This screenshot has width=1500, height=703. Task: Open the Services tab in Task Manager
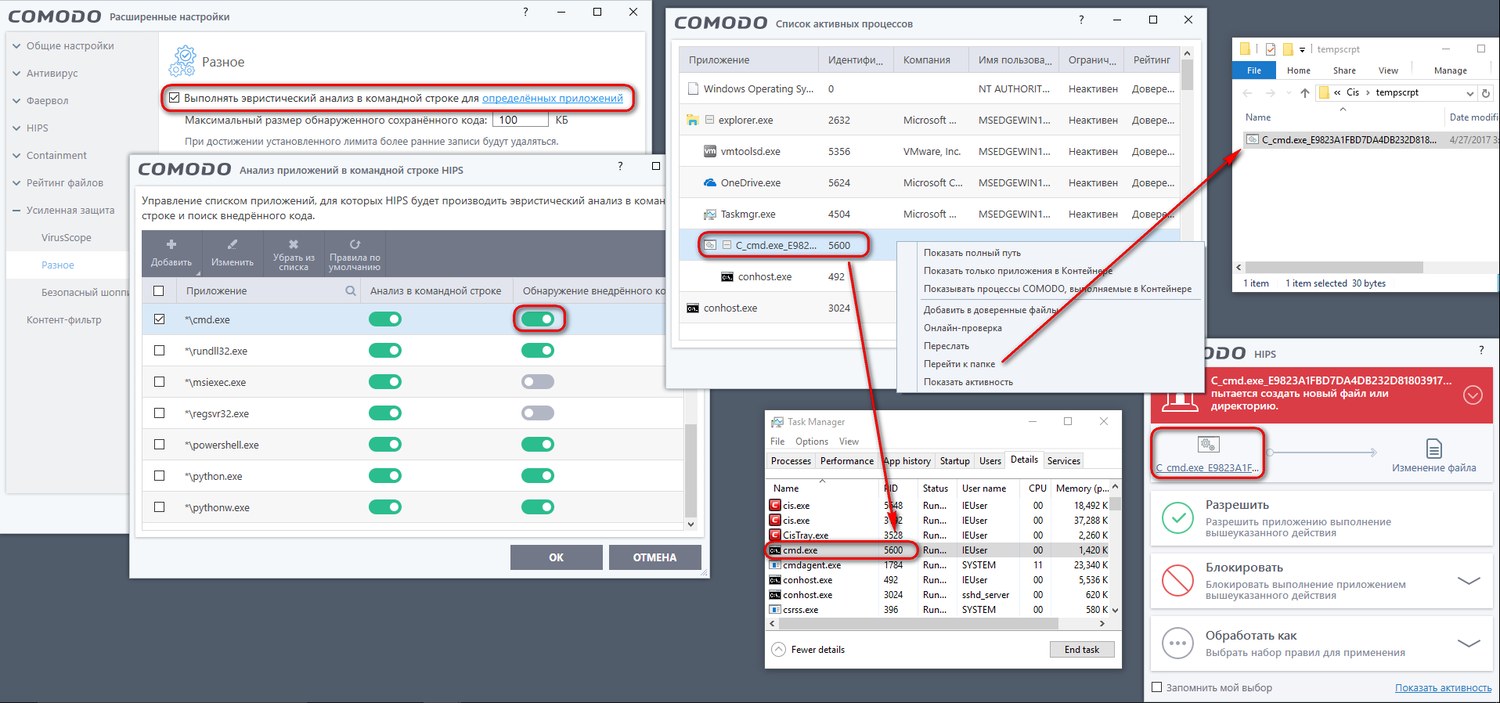[x=1063, y=461]
